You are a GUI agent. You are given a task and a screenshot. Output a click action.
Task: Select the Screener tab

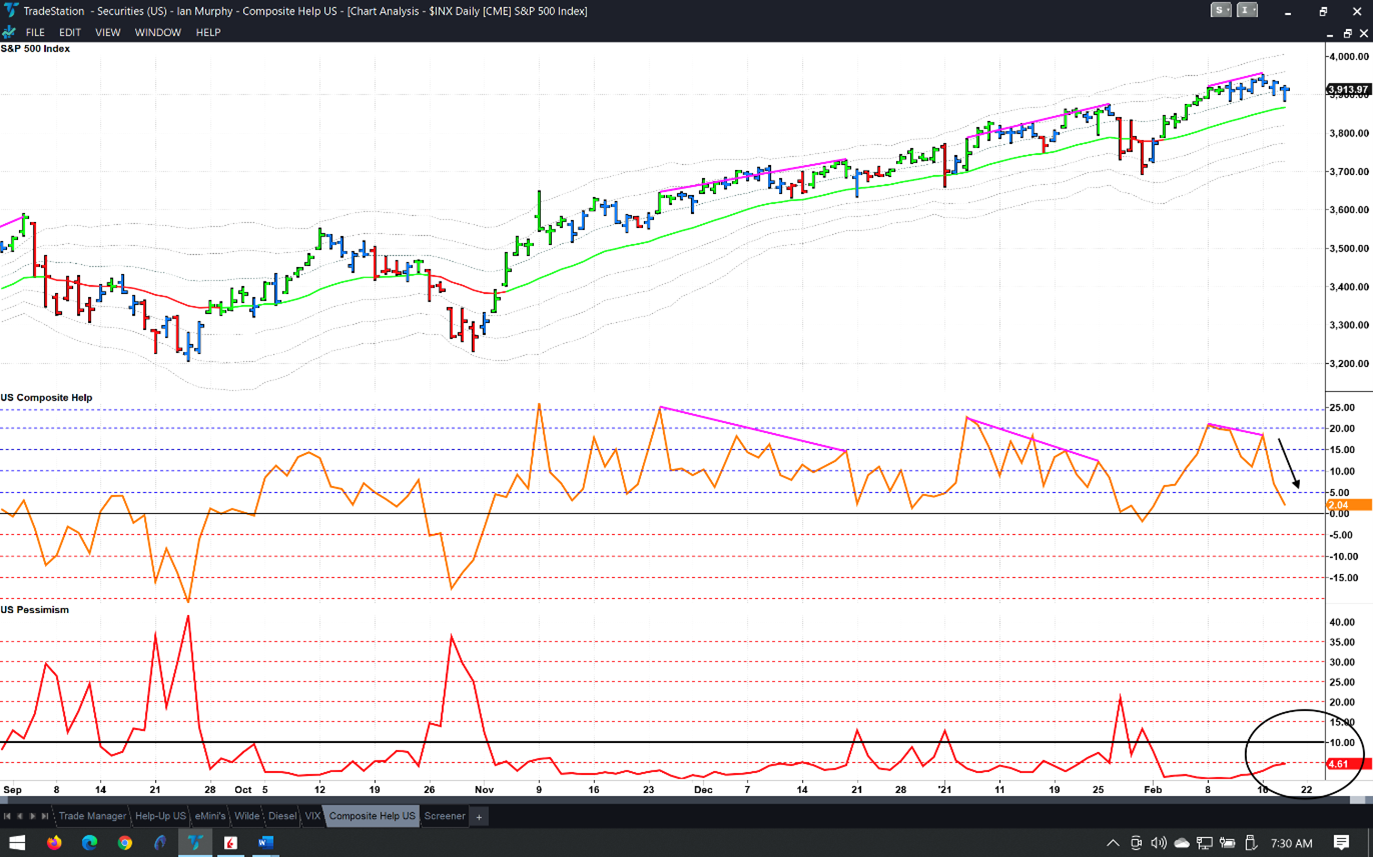click(x=444, y=816)
